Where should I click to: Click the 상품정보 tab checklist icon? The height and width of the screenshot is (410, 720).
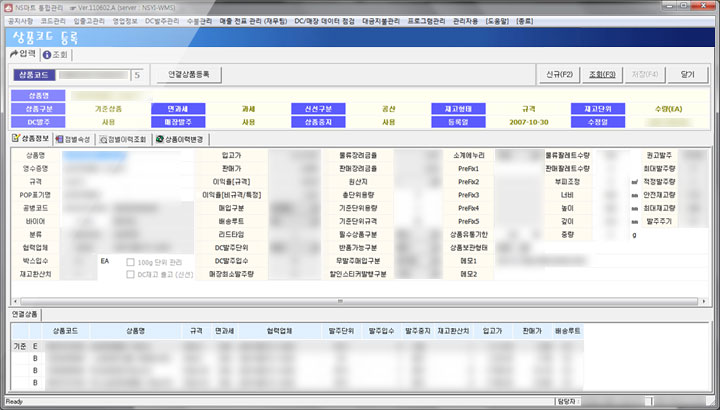[x=16, y=138]
